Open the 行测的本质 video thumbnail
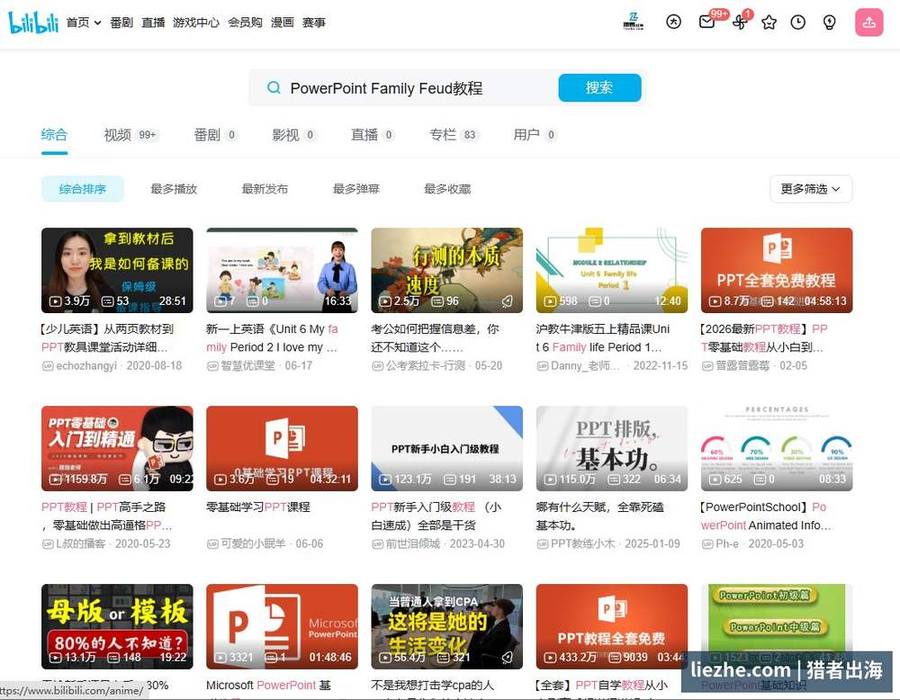Screen dimensions: 900x700 447,270
